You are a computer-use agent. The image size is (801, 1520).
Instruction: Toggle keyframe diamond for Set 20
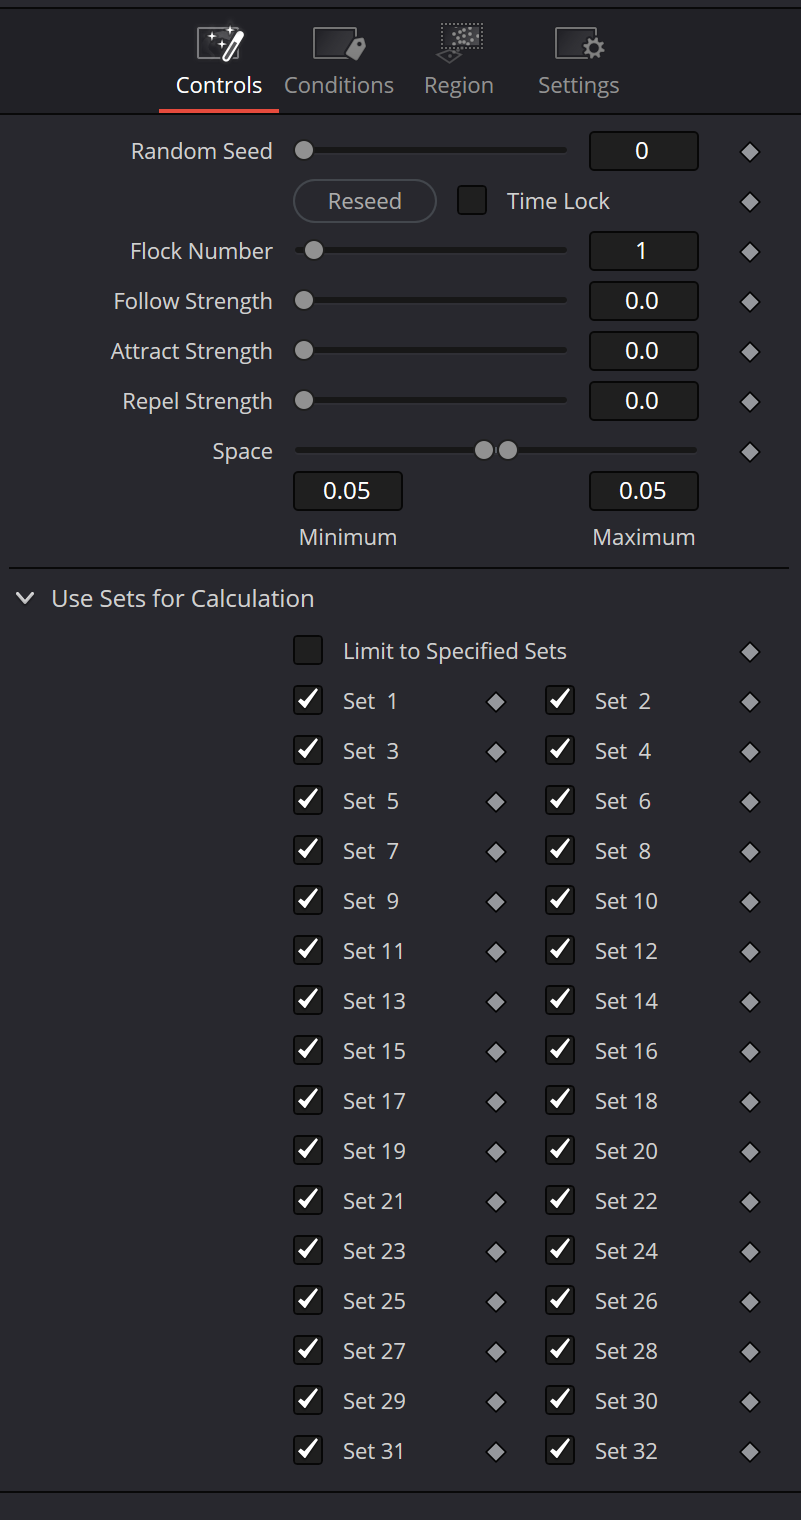coord(750,1152)
